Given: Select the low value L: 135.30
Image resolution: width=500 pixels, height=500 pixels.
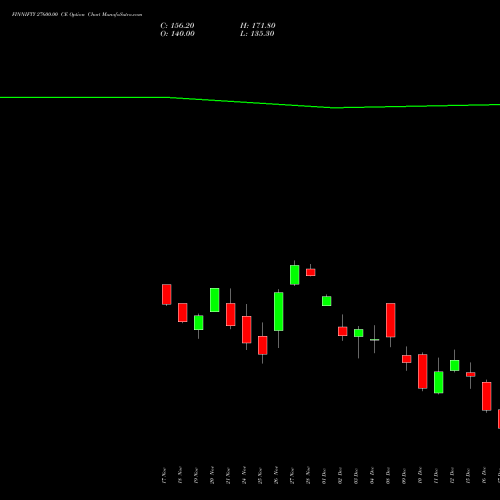Looking at the screenshot, I should coord(257,34).
